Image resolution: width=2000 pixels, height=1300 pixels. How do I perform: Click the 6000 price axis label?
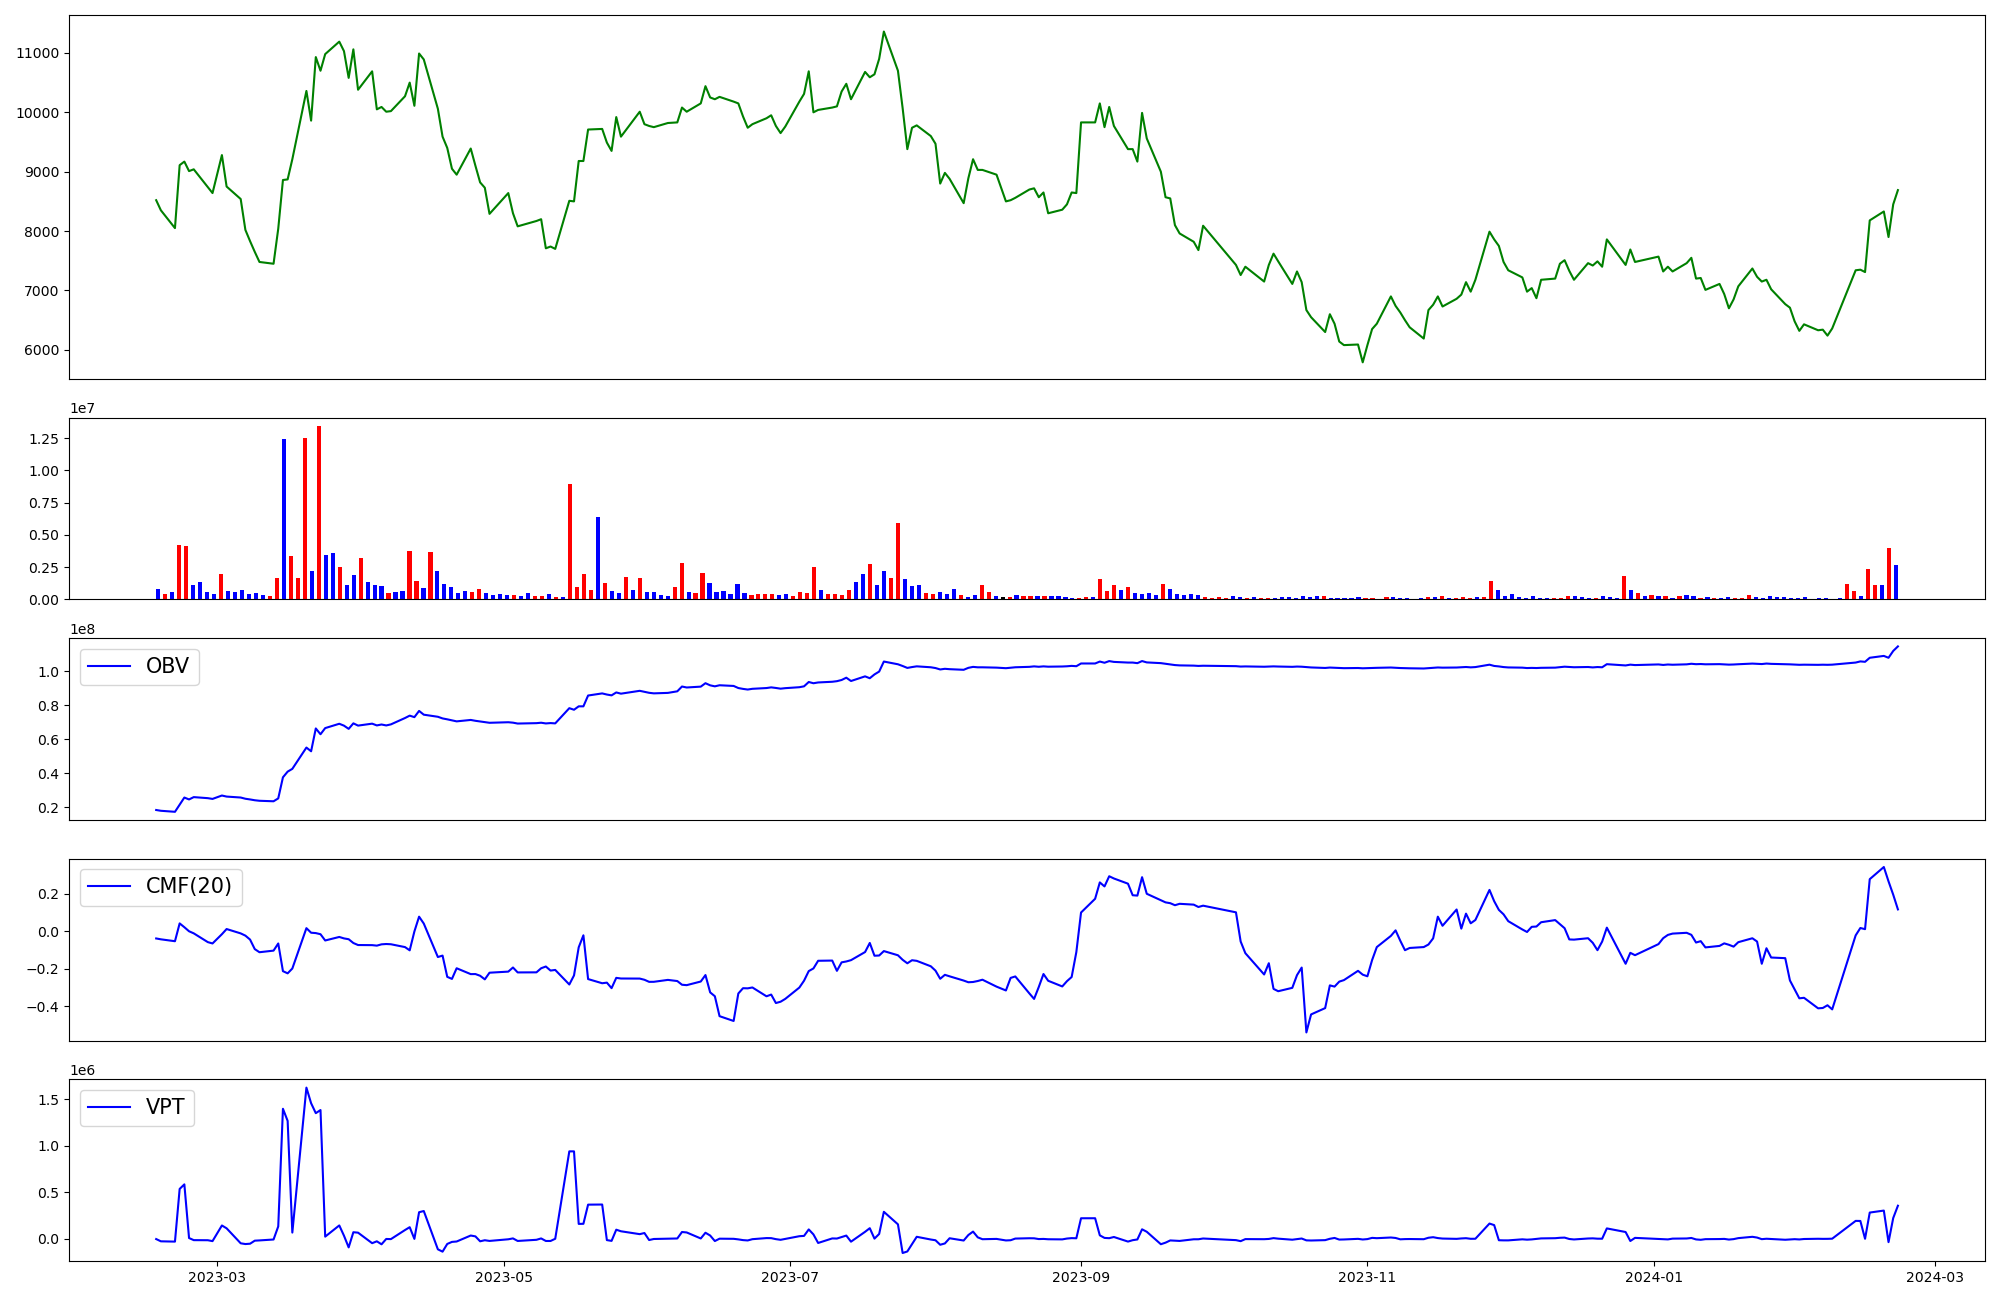point(41,351)
